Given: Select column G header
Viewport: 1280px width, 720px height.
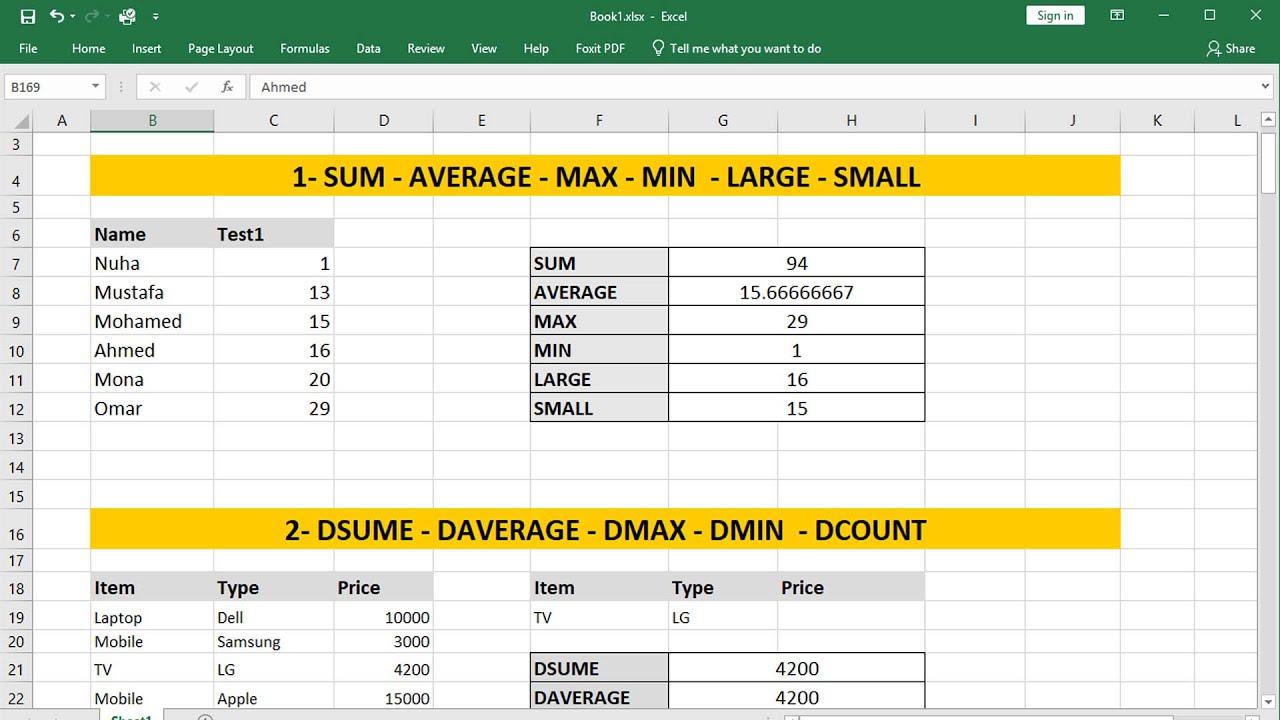Looking at the screenshot, I should [x=723, y=120].
